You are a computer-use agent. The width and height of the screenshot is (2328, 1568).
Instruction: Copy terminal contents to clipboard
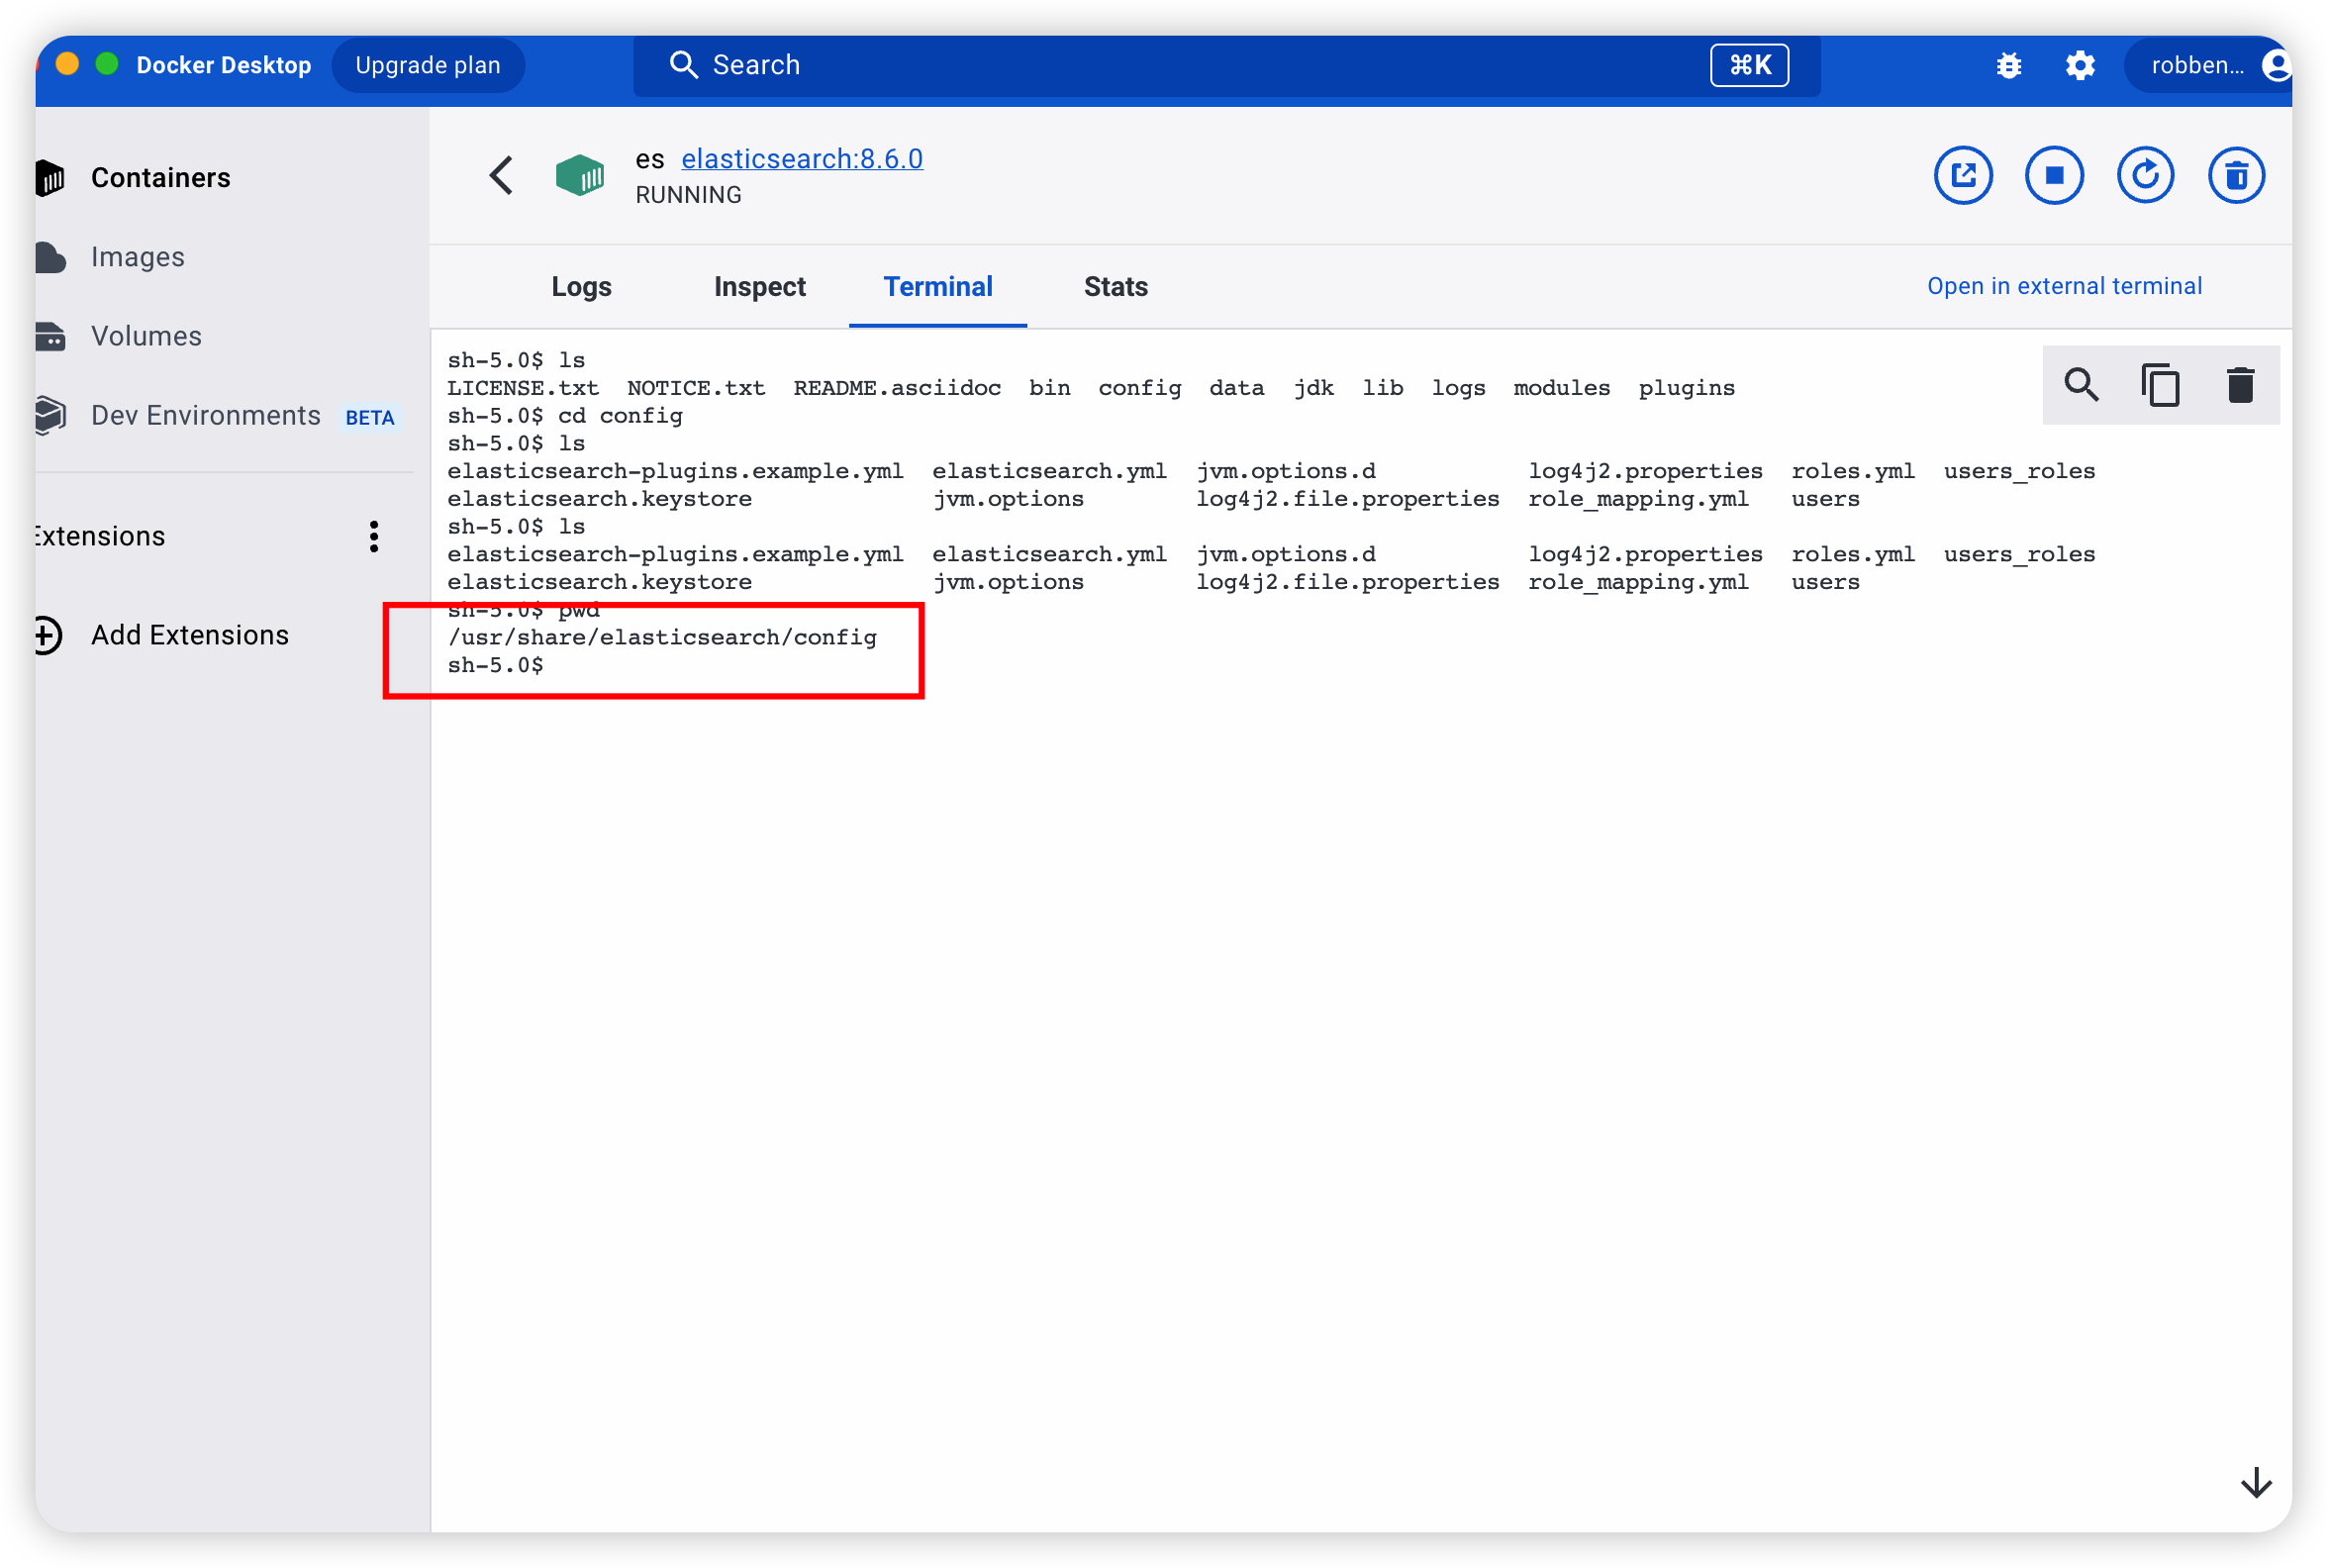pos(2160,385)
